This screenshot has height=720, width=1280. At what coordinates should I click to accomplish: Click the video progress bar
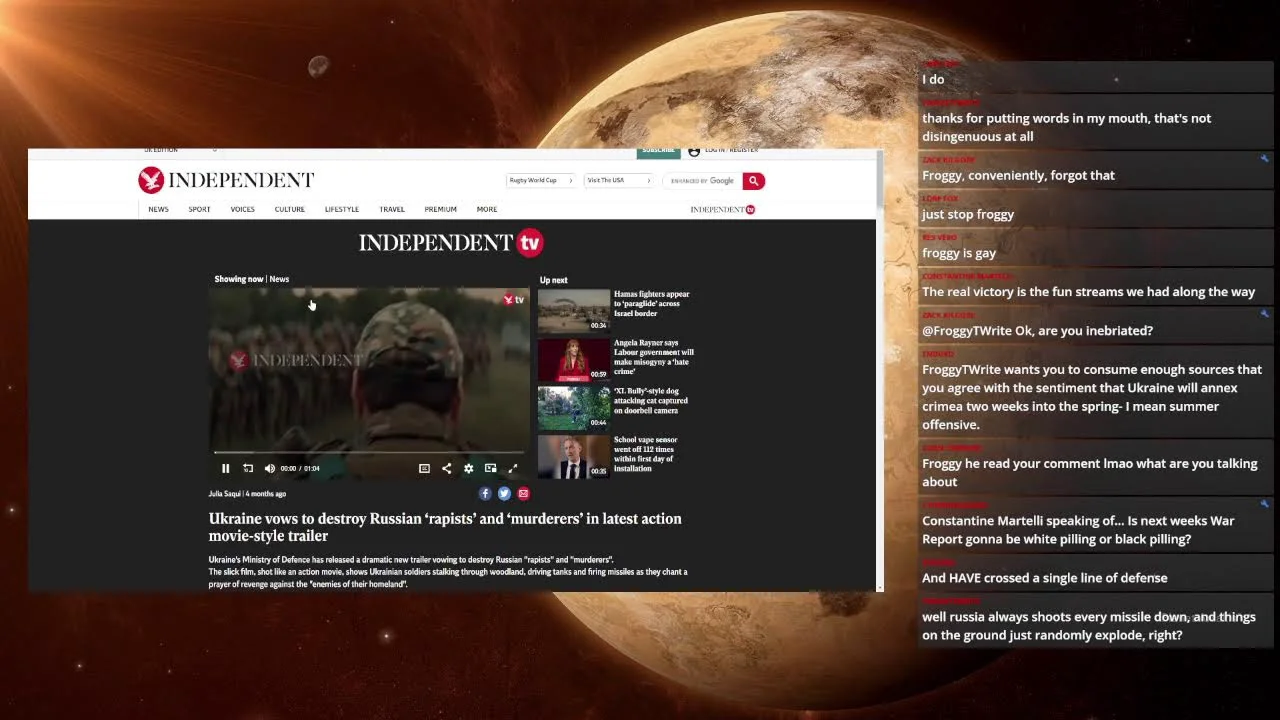369,453
